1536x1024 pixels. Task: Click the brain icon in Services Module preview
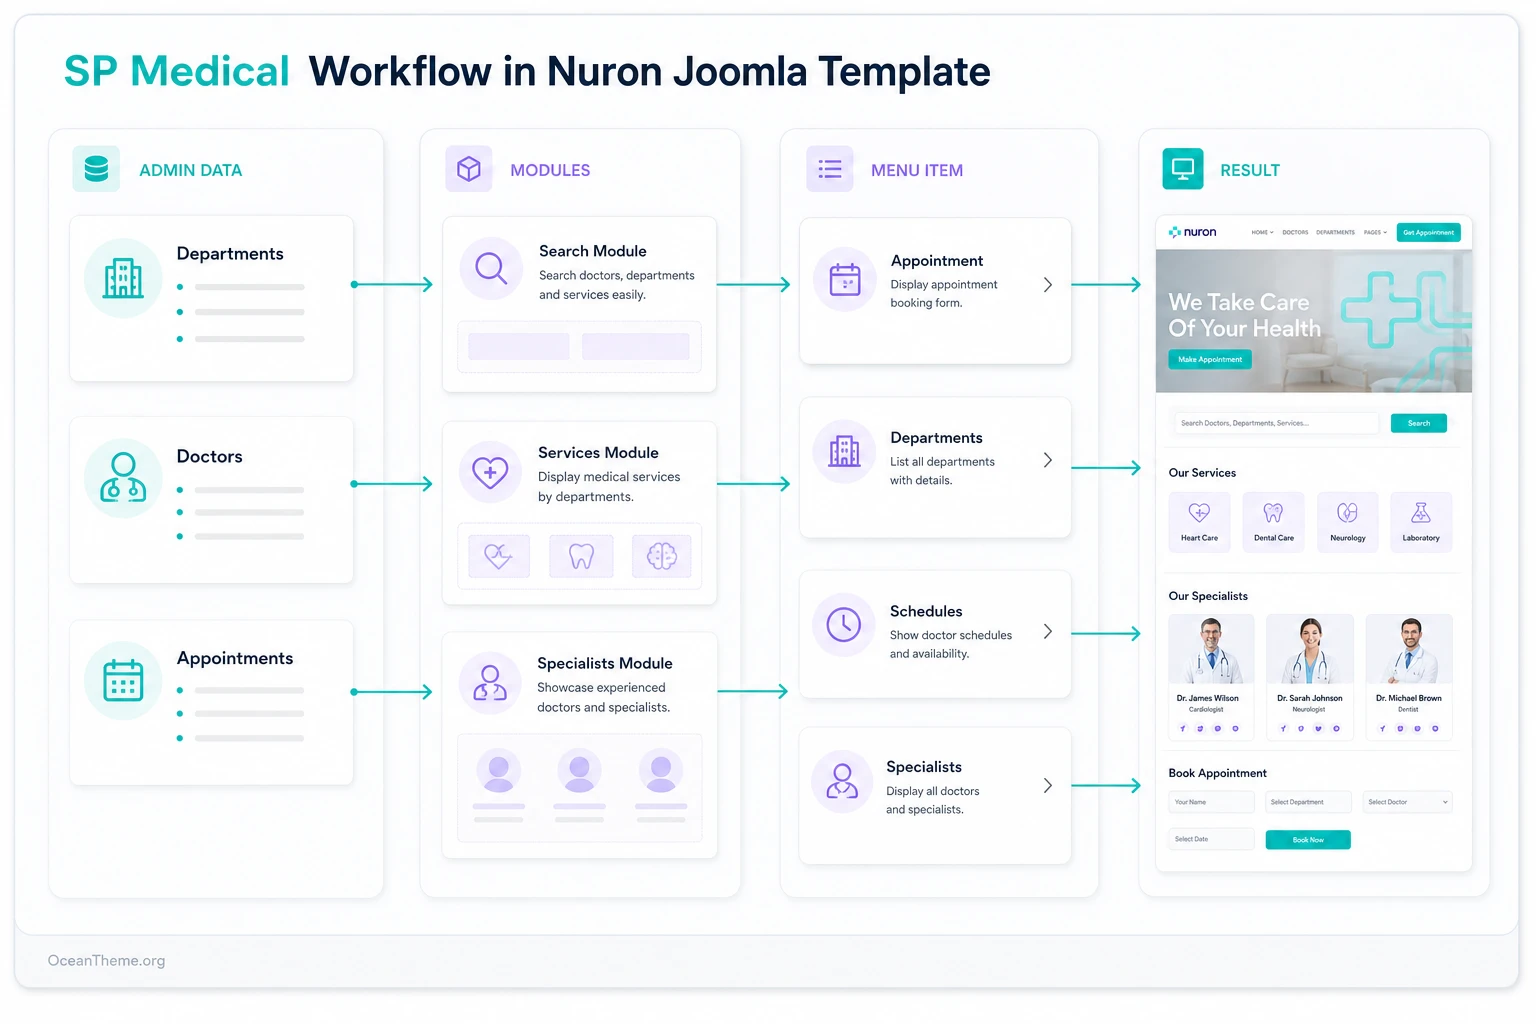click(661, 556)
